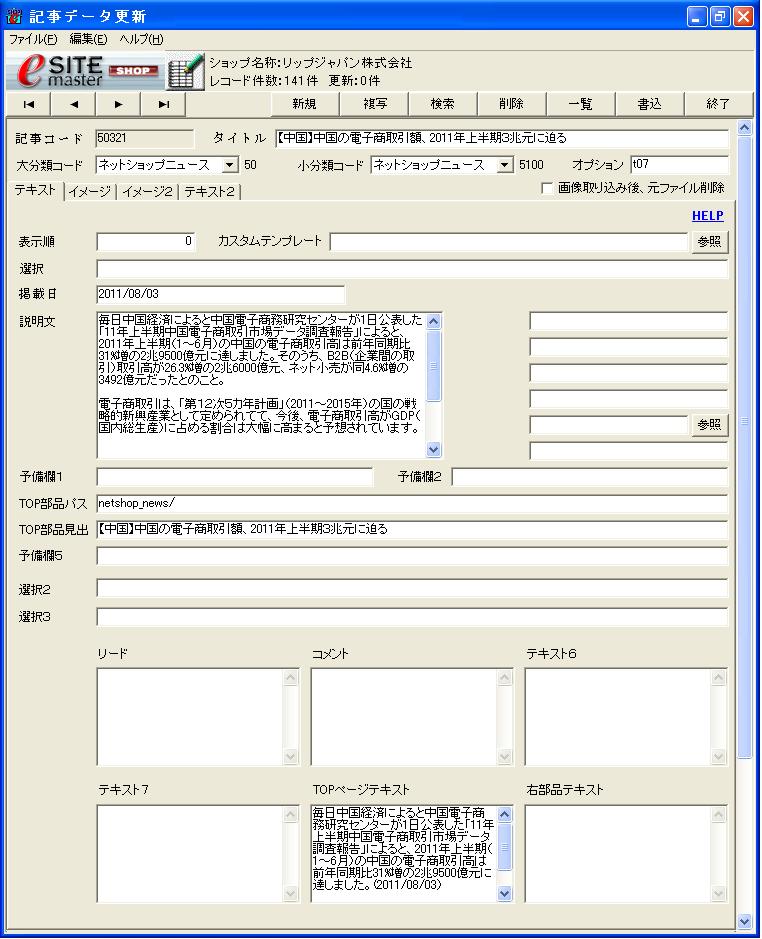
Task: Switch to the テキスト tab
Action: click(x=35, y=190)
